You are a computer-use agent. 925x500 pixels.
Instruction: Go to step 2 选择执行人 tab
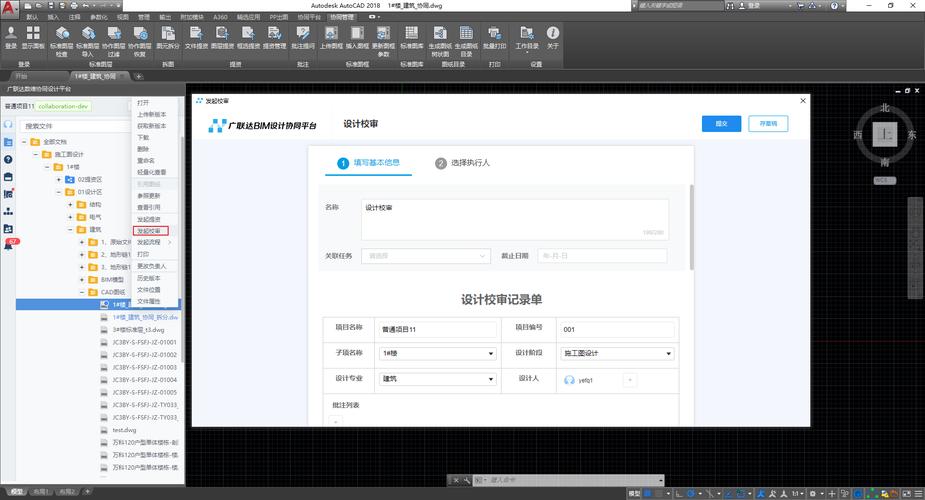pyautogui.click(x=462, y=163)
